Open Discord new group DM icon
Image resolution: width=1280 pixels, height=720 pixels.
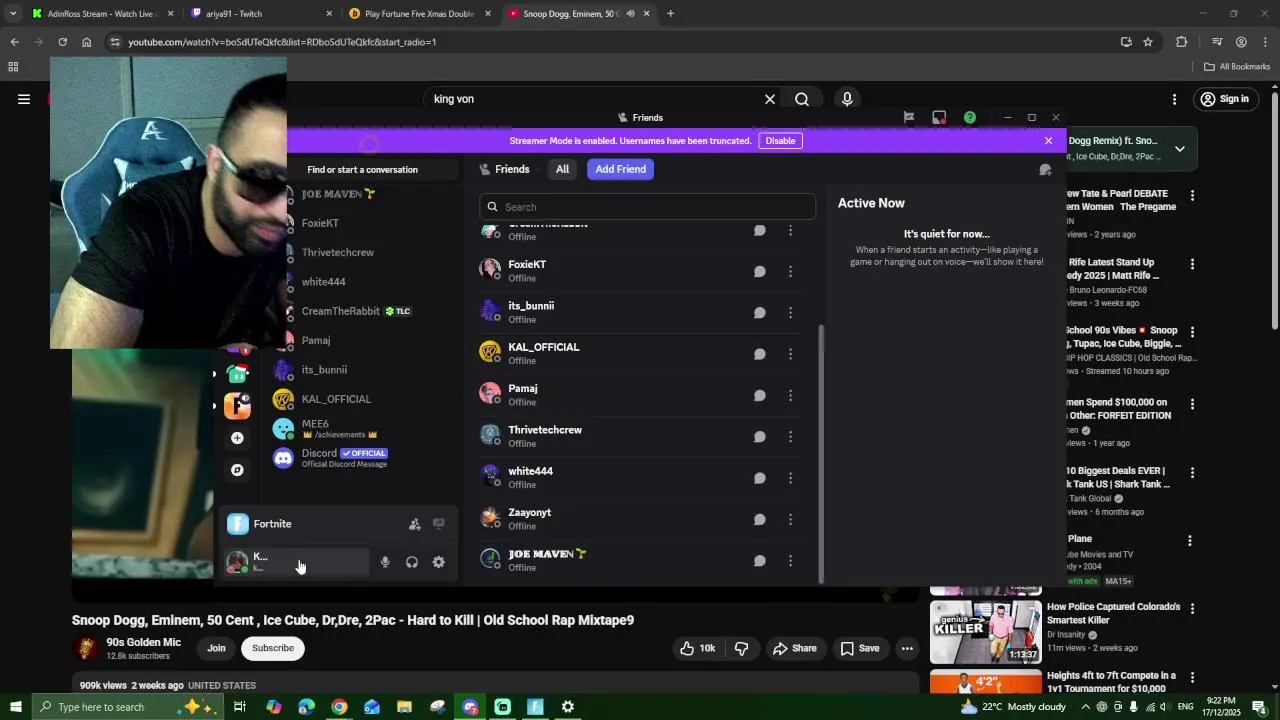pos(1045,170)
